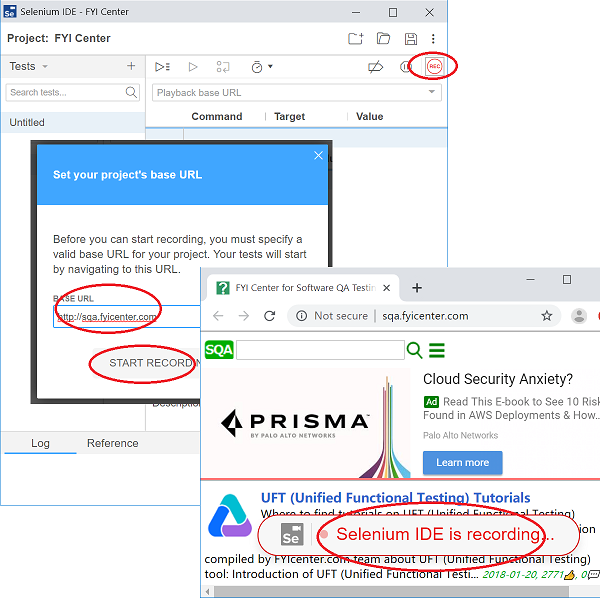This screenshot has height=600, width=600.
Task: Search tests input field
Action: coord(73,93)
